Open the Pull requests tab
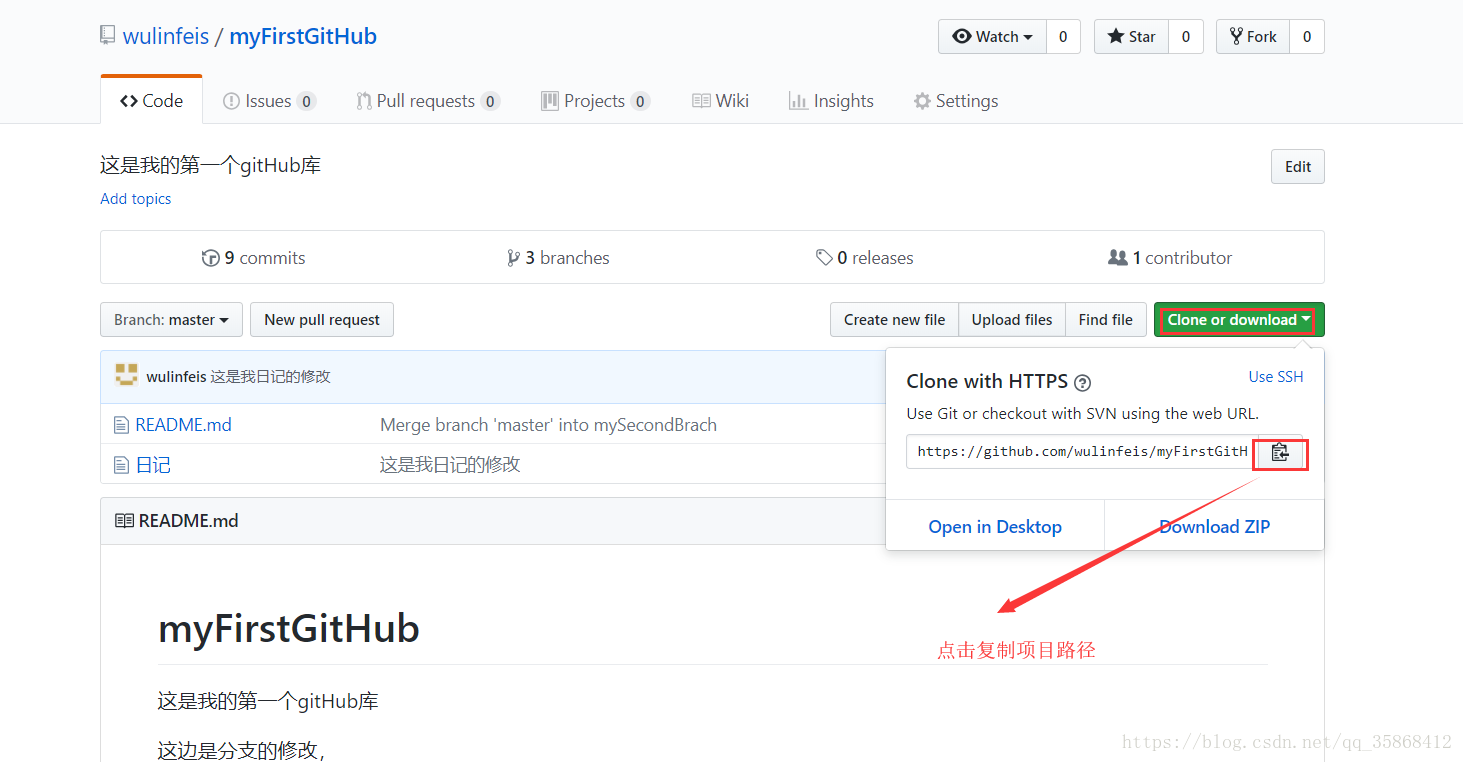 pyautogui.click(x=428, y=101)
